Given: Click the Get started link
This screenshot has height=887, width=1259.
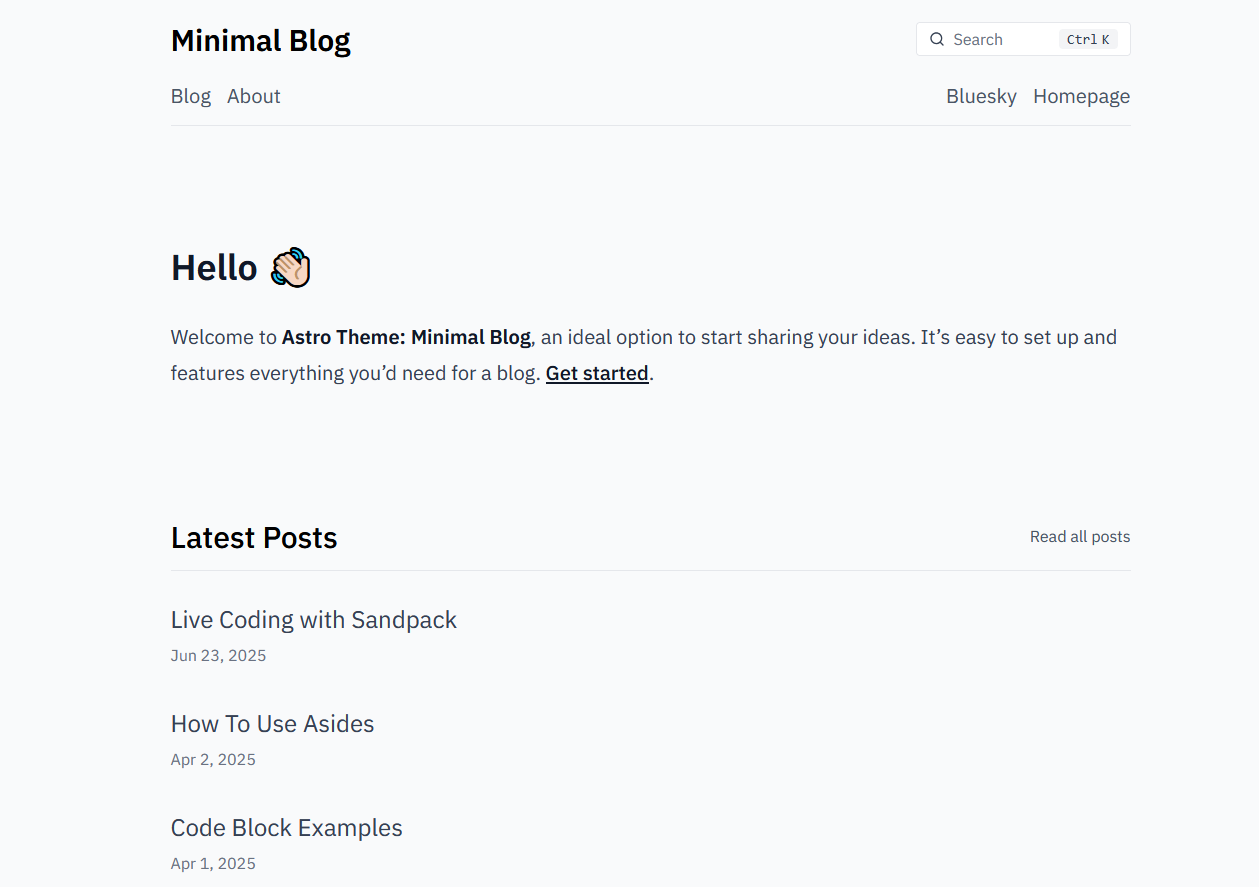Looking at the screenshot, I should pyautogui.click(x=596, y=372).
